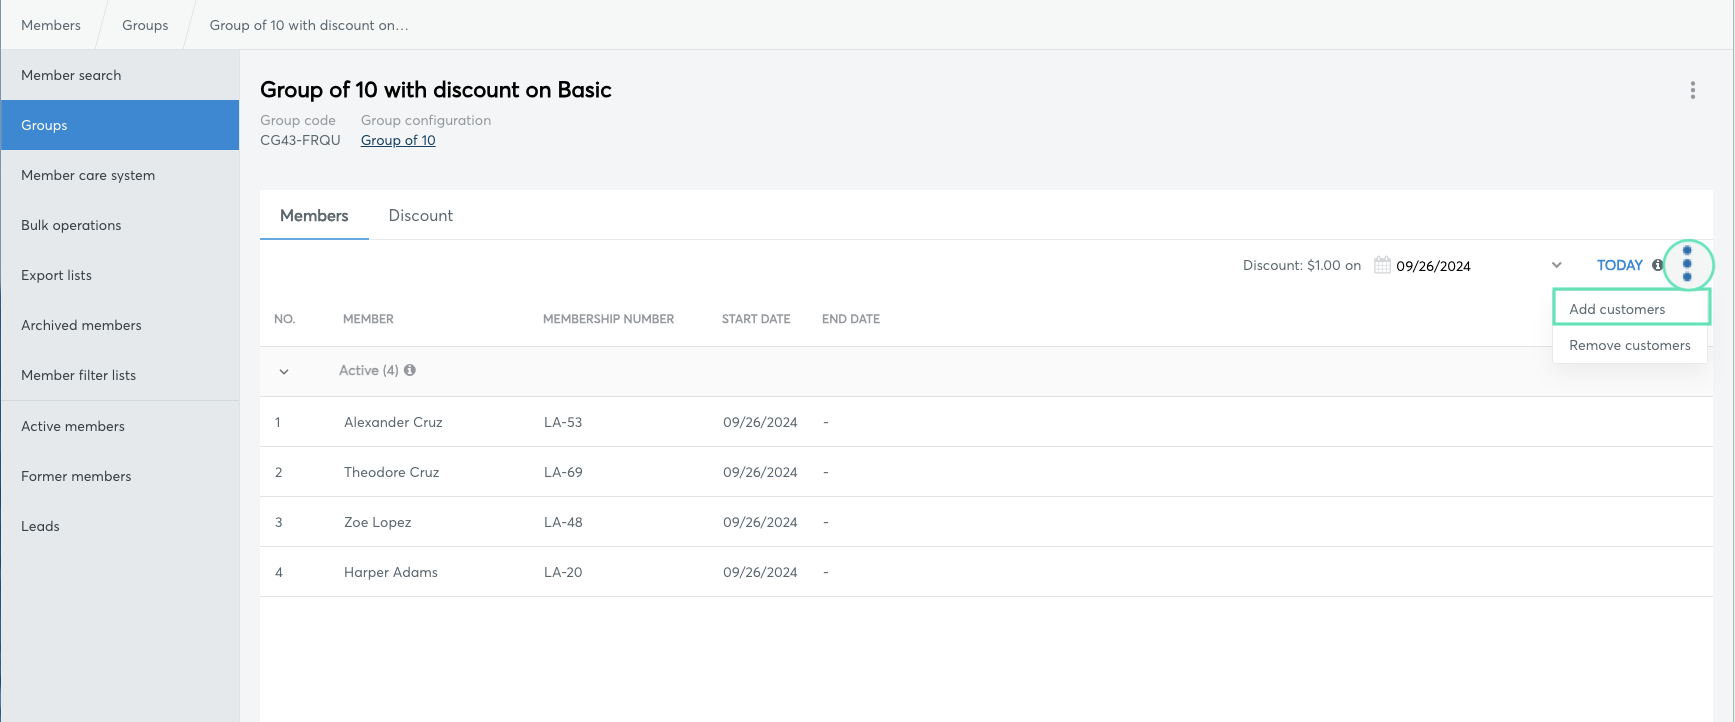The image size is (1735, 722).
Task: Collapse the Active members group chevron
Action: pyautogui.click(x=284, y=371)
